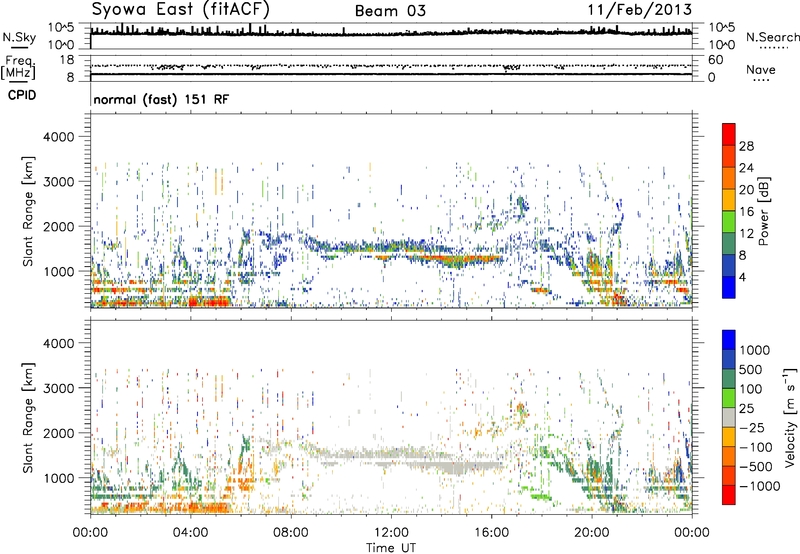
Task: Click the "16" value on Power colorbar
Action: pos(746,212)
